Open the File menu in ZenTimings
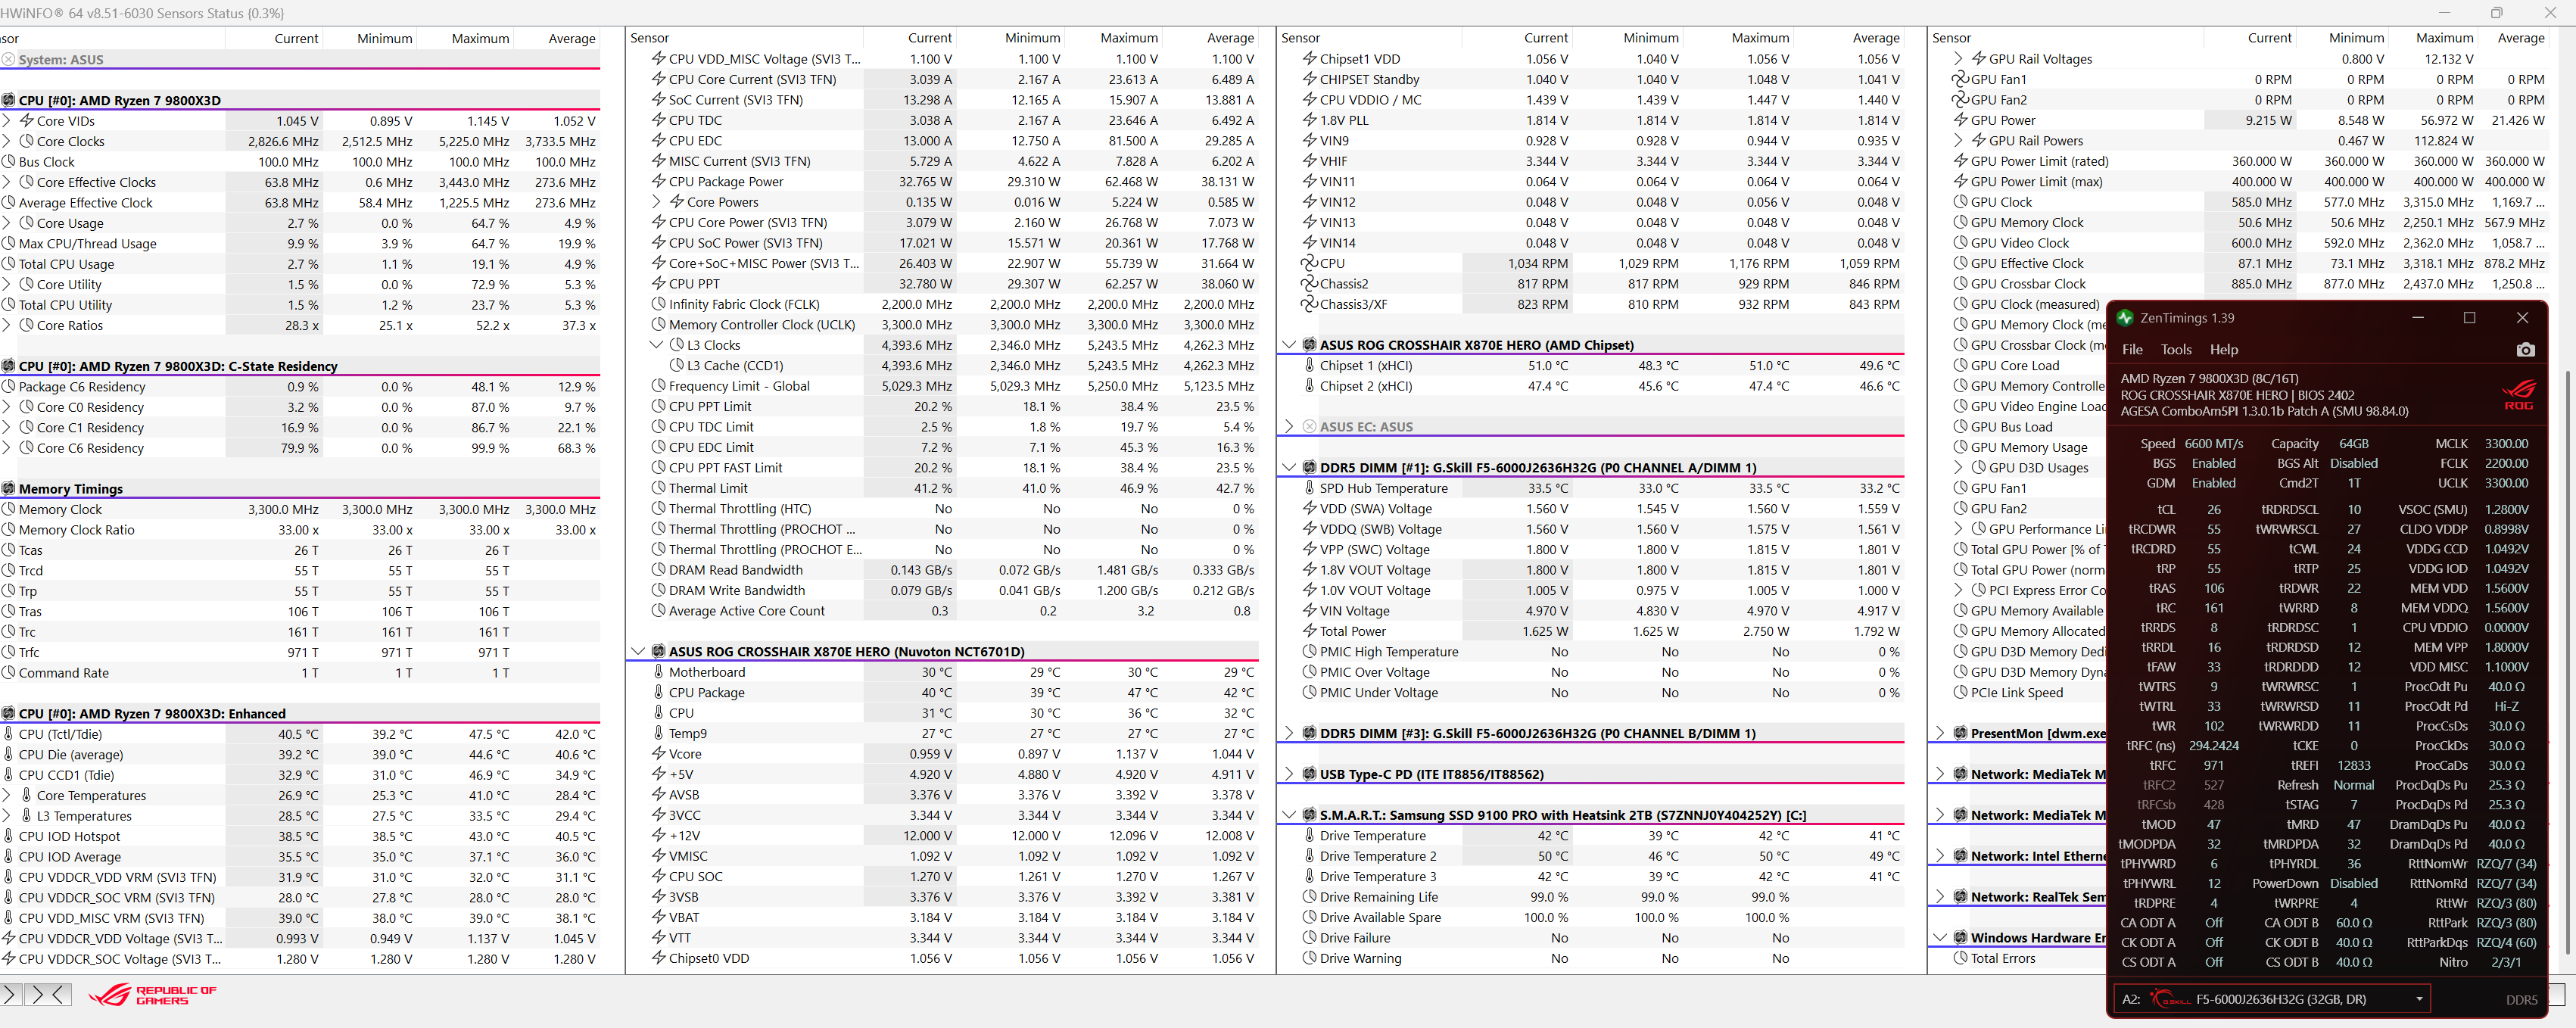The image size is (2576, 1028). tap(2132, 349)
